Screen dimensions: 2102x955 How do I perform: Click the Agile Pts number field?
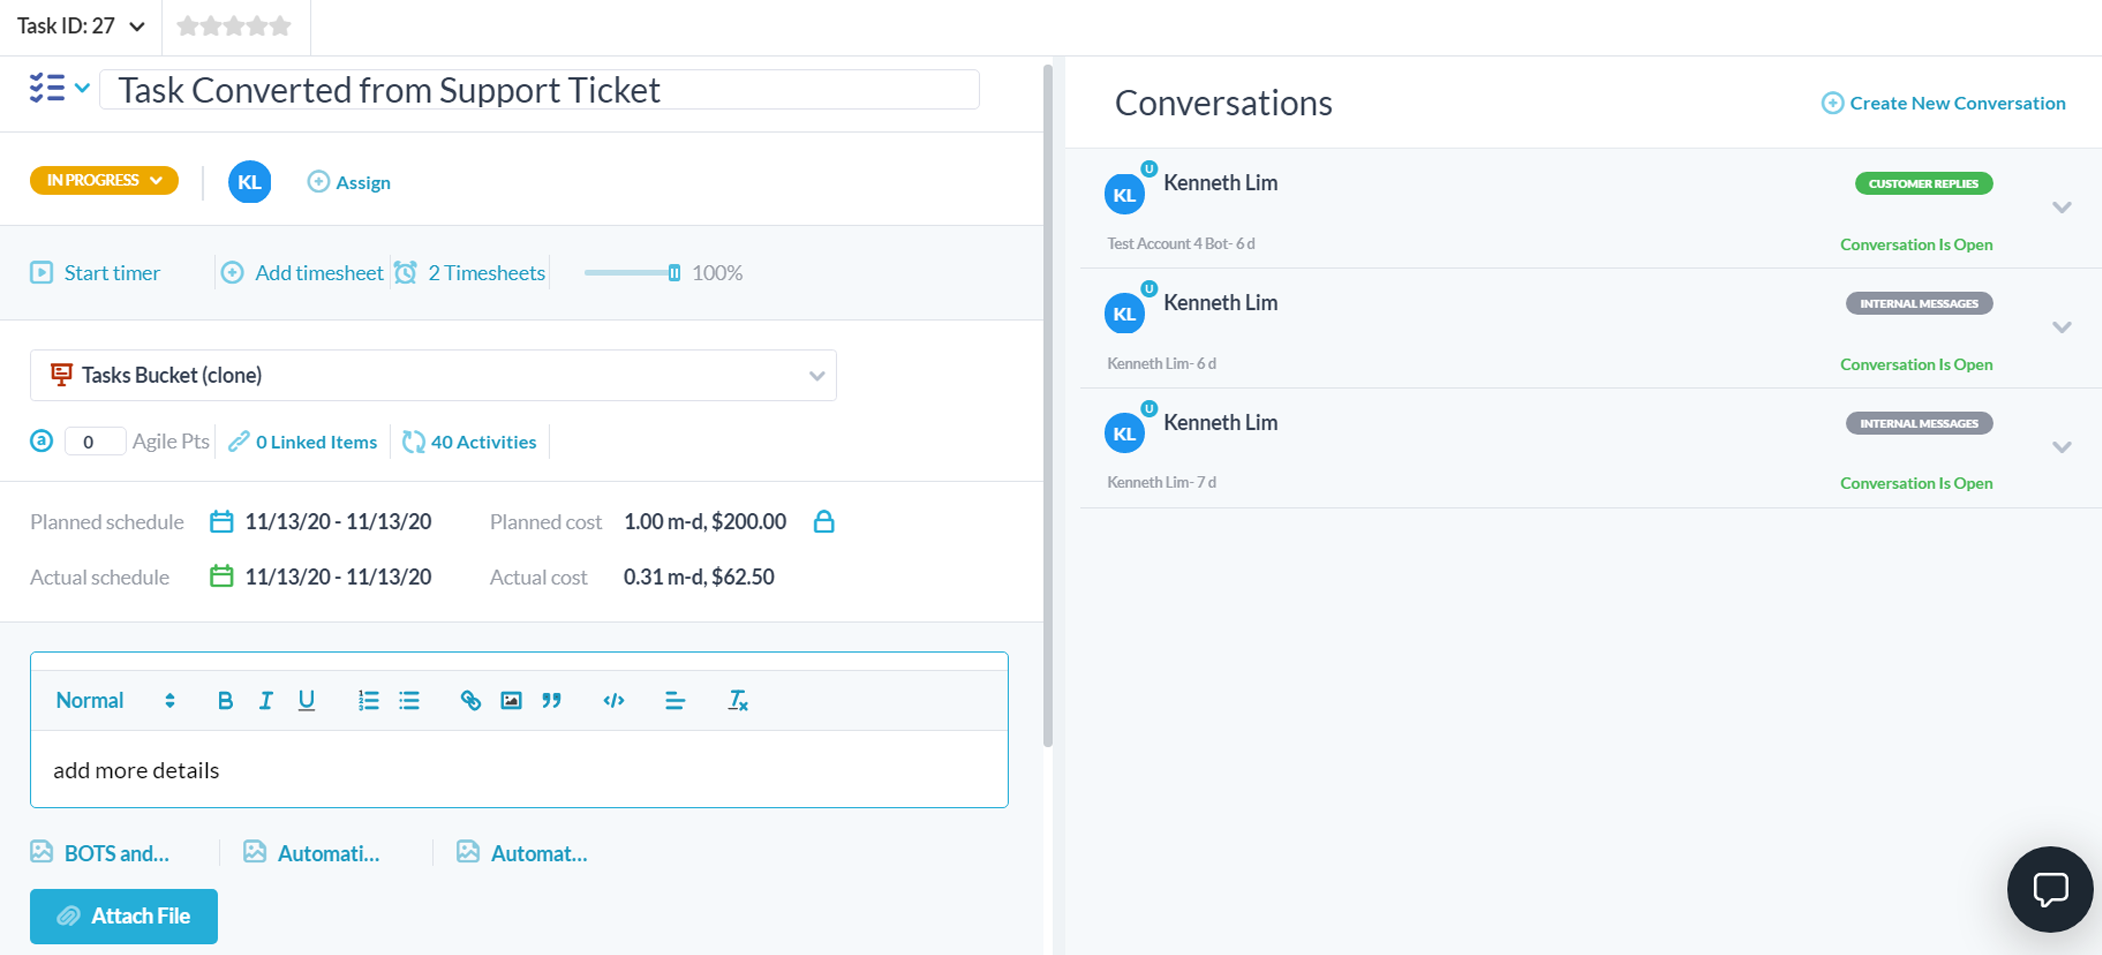click(x=94, y=441)
